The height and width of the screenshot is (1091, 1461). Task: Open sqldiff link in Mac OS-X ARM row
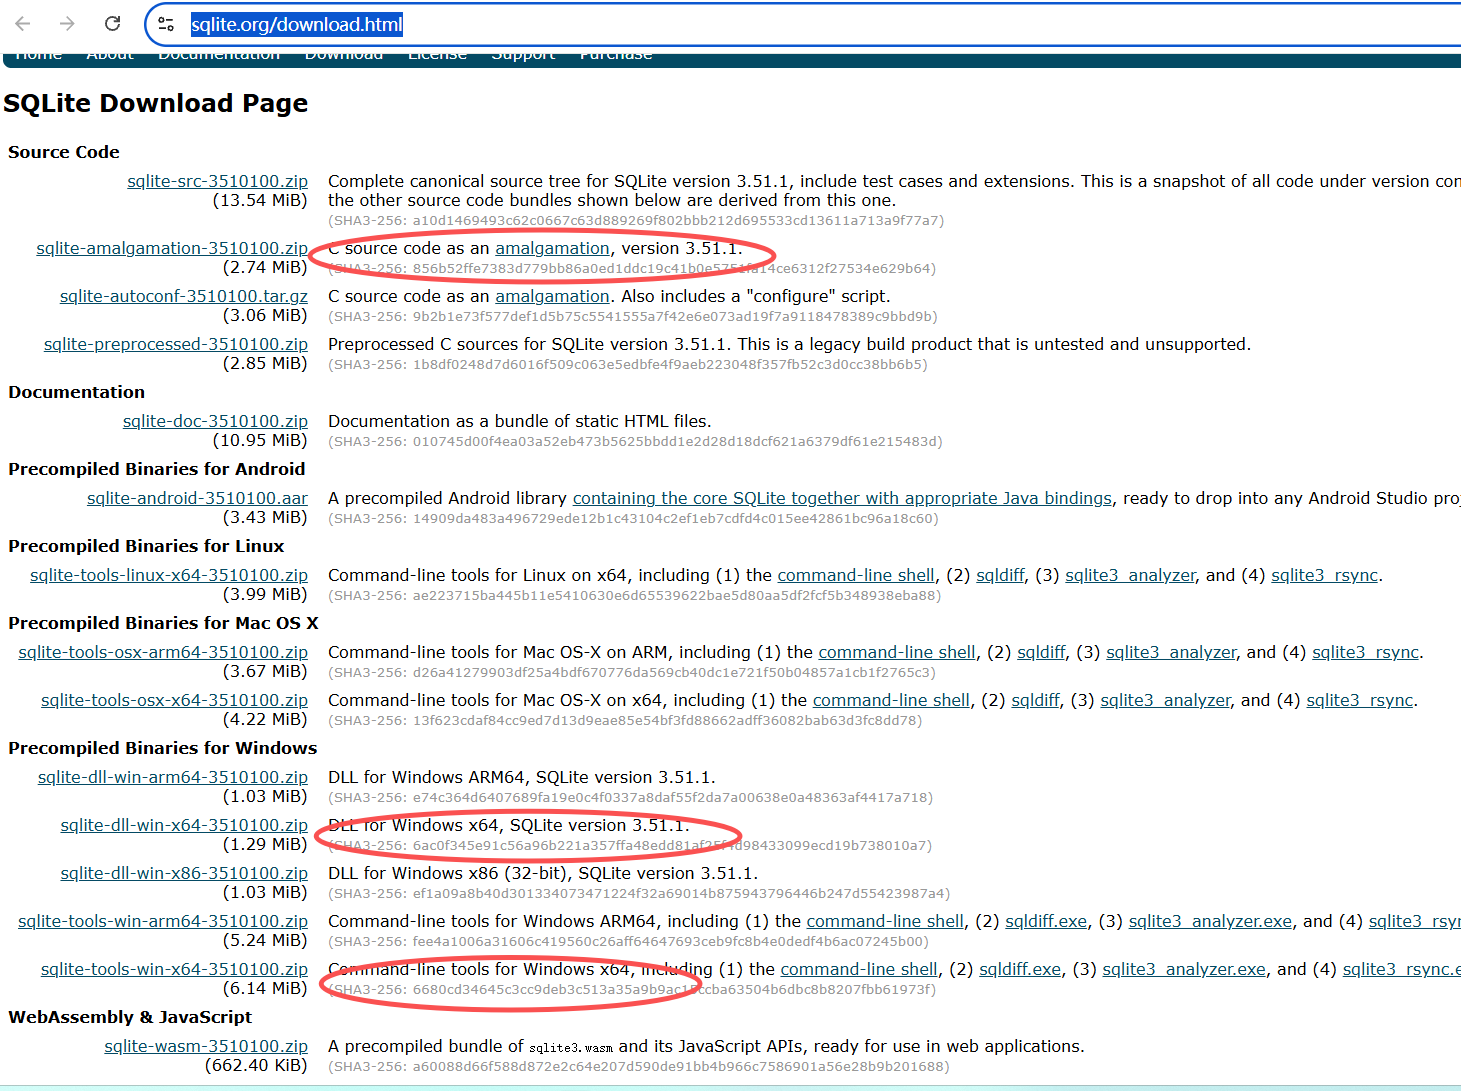[1041, 652]
